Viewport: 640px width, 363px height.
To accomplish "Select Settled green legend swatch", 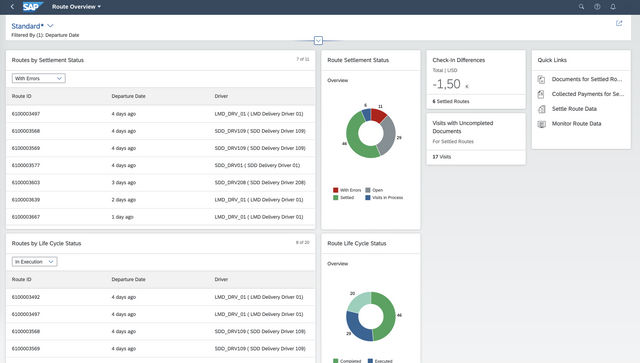I will click(336, 198).
